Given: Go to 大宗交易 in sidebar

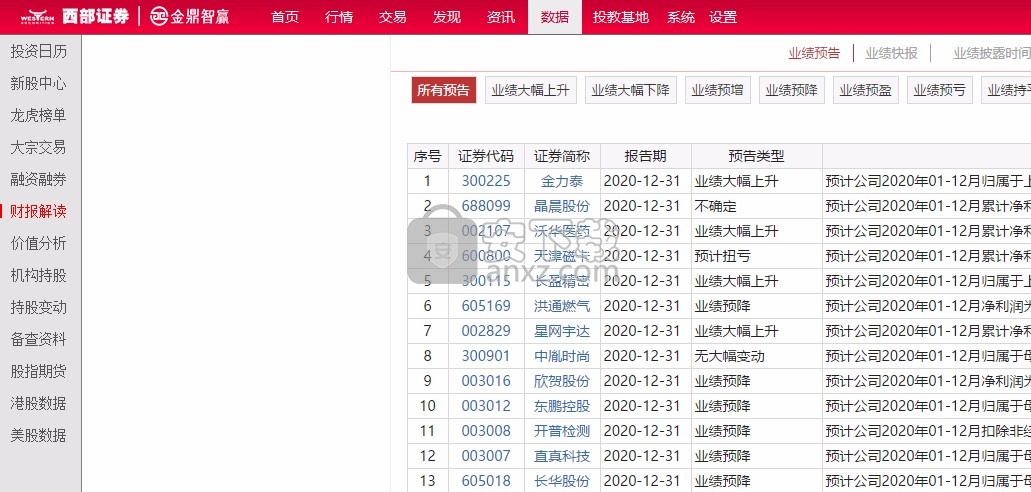Looking at the screenshot, I should click(x=39, y=147).
